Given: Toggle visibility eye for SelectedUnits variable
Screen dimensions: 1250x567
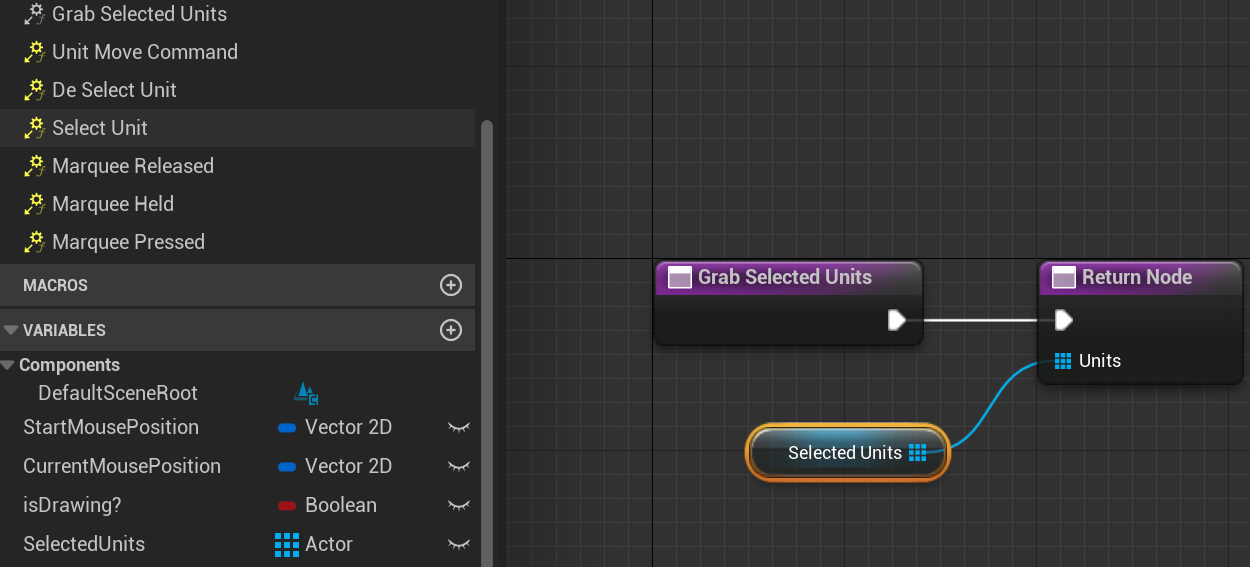Looking at the screenshot, I should tap(459, 545).
